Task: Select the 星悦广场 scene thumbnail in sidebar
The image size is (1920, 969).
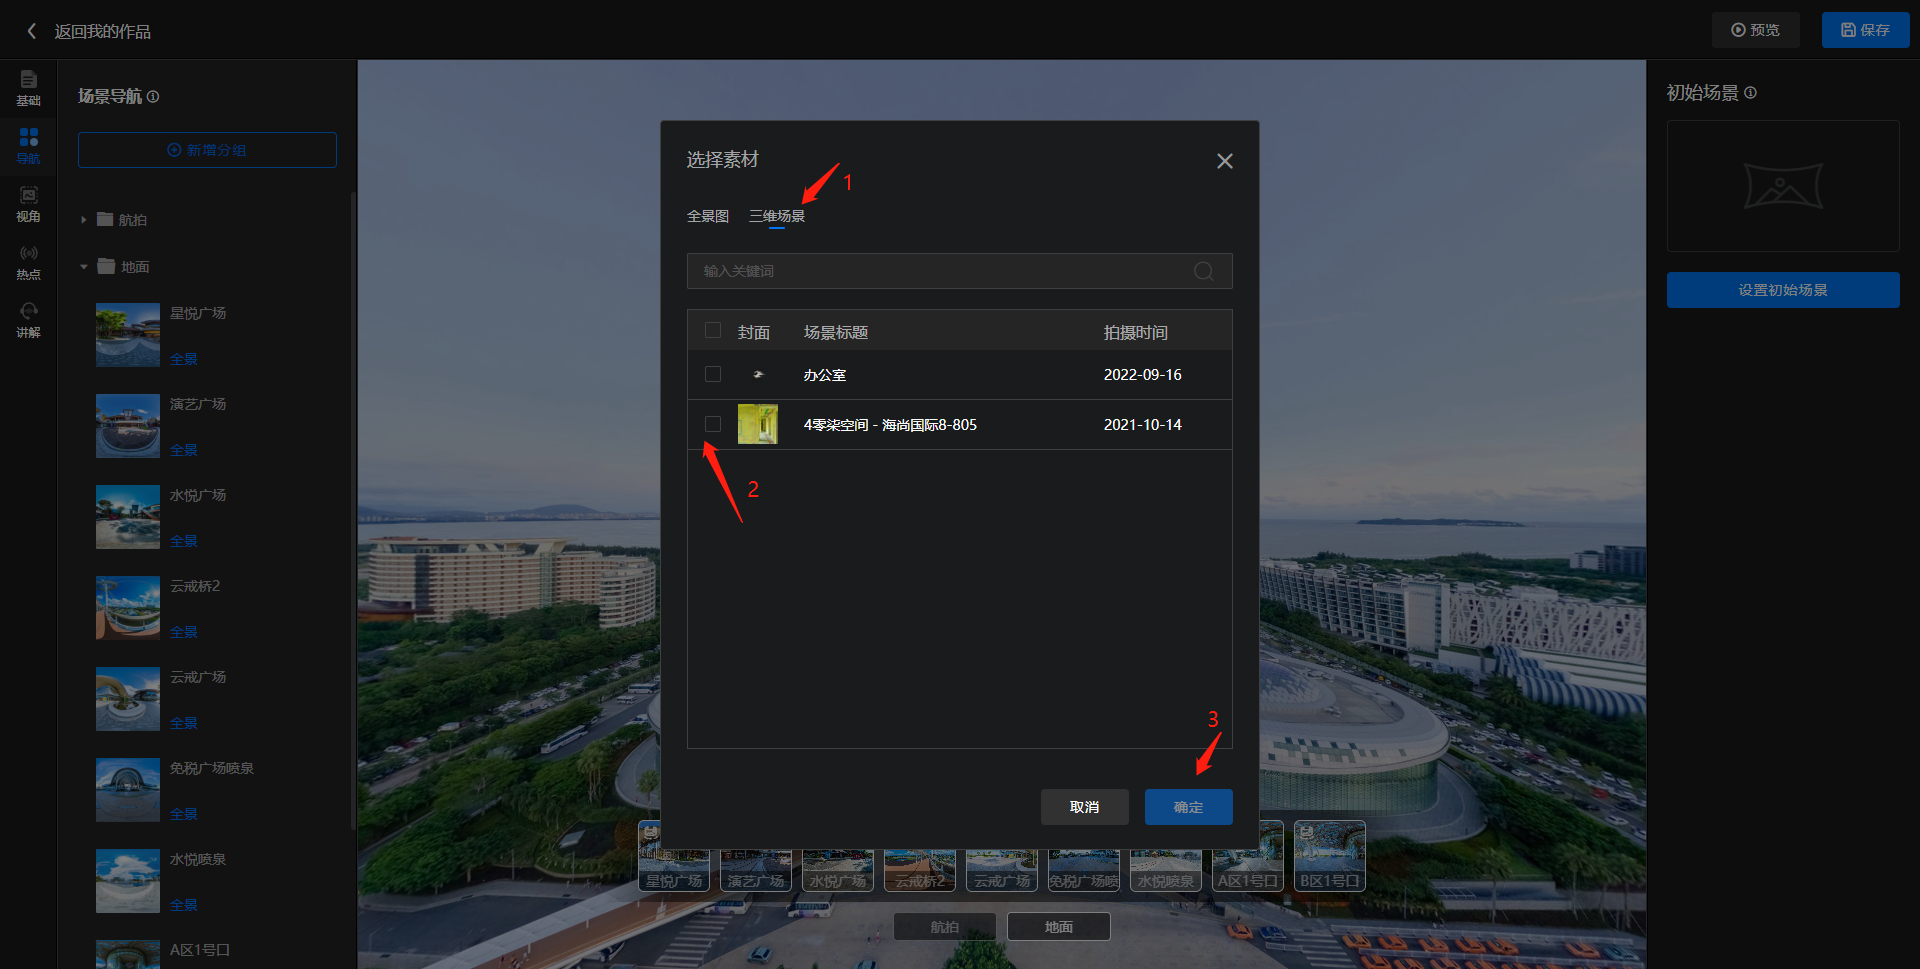Action: [x=128, y=335]
